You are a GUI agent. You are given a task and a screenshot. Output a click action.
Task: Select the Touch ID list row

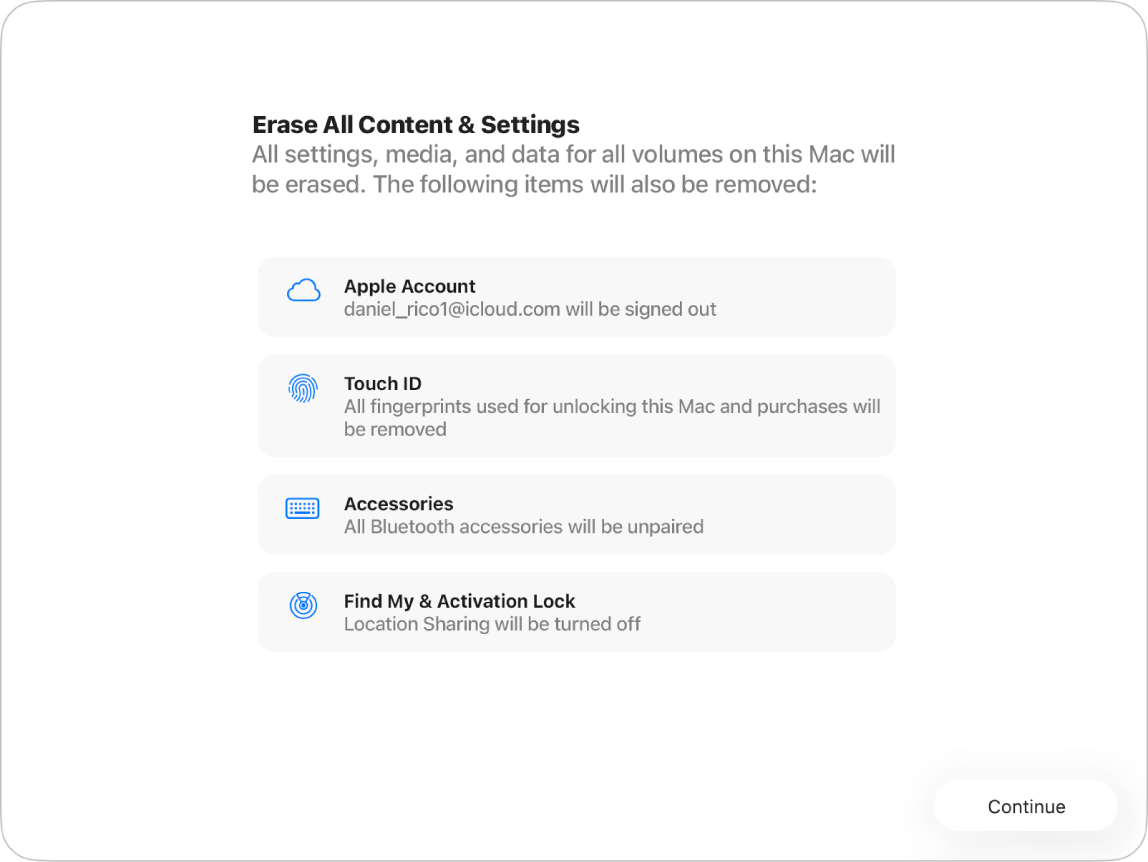[x=576, y=405]
